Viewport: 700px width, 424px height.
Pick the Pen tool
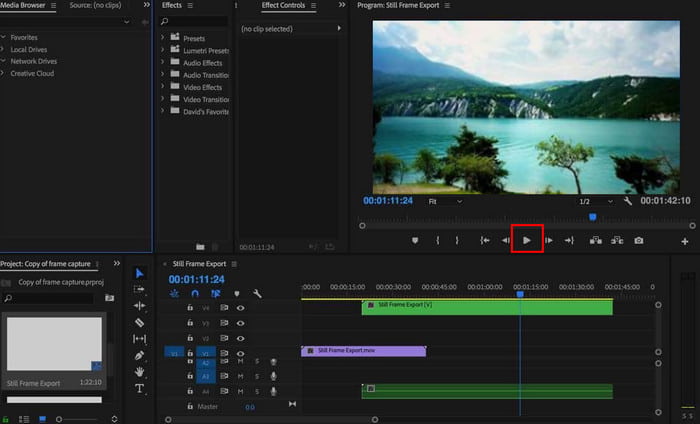click(x=139, y=356)
